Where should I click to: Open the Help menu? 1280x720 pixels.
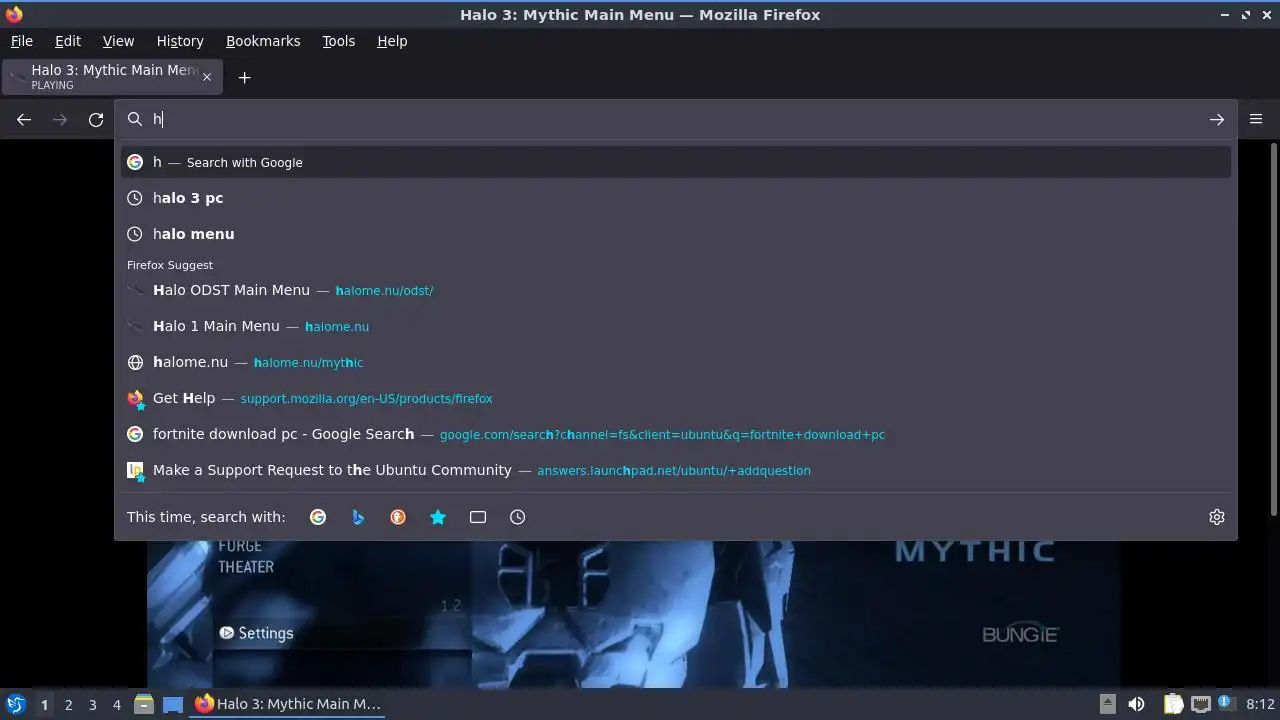pyautogui.click(x=392, y=41)
